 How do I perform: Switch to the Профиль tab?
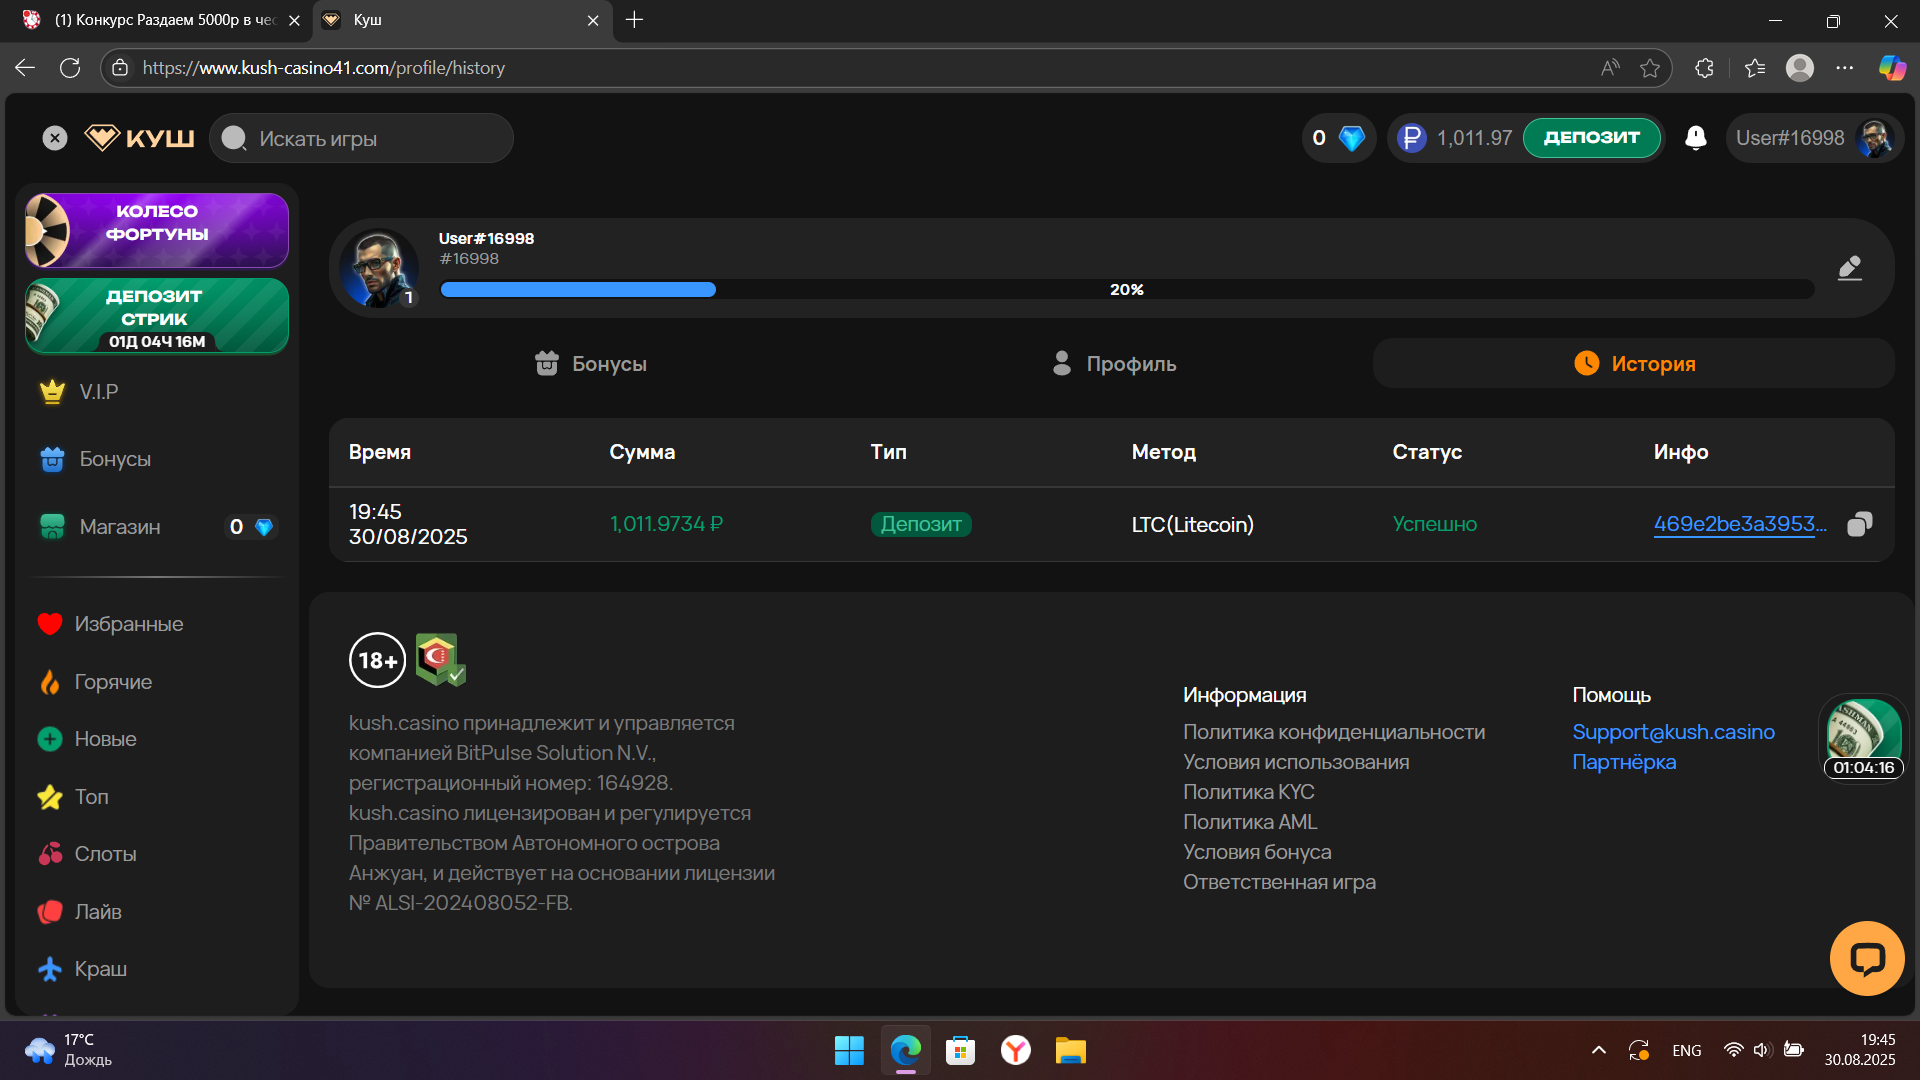coord(1114,364)
